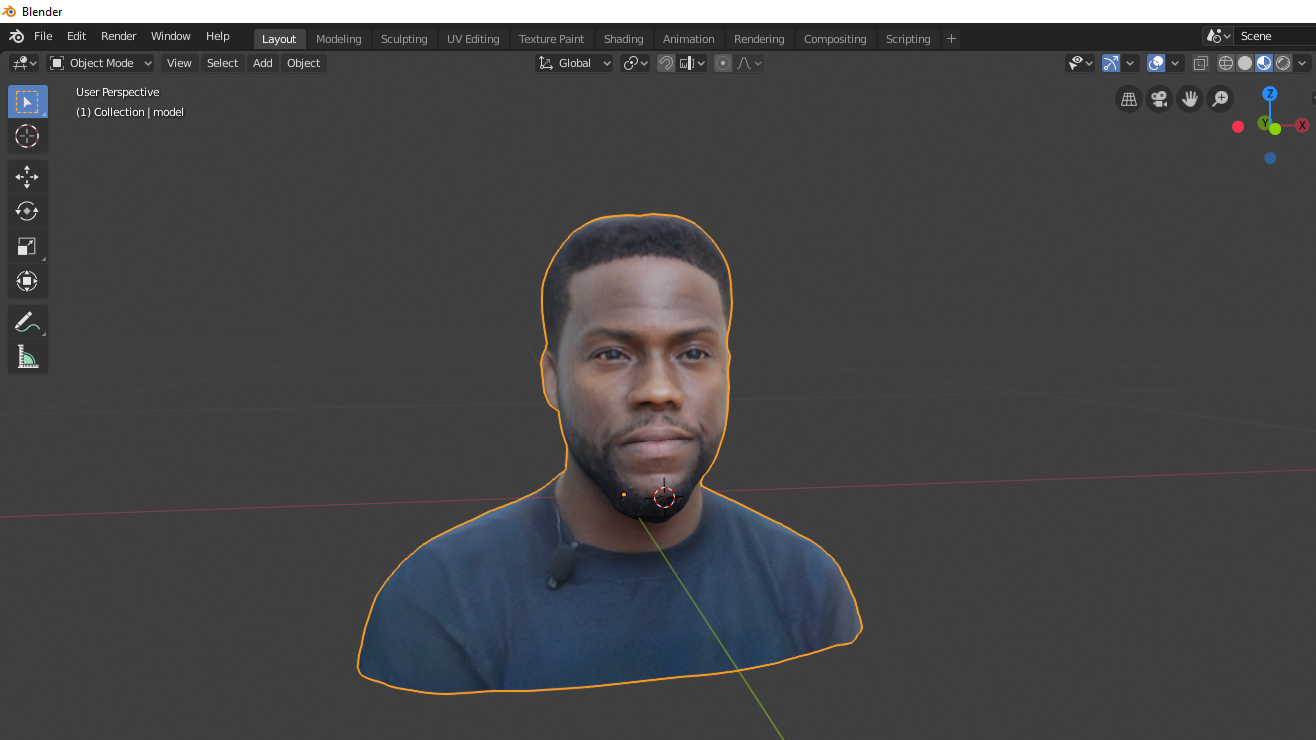Image resolution: width=1316 pixels, height=740 pixels.
Task: Toggle viewport overlays display
Action: [x=1156, y=63]
